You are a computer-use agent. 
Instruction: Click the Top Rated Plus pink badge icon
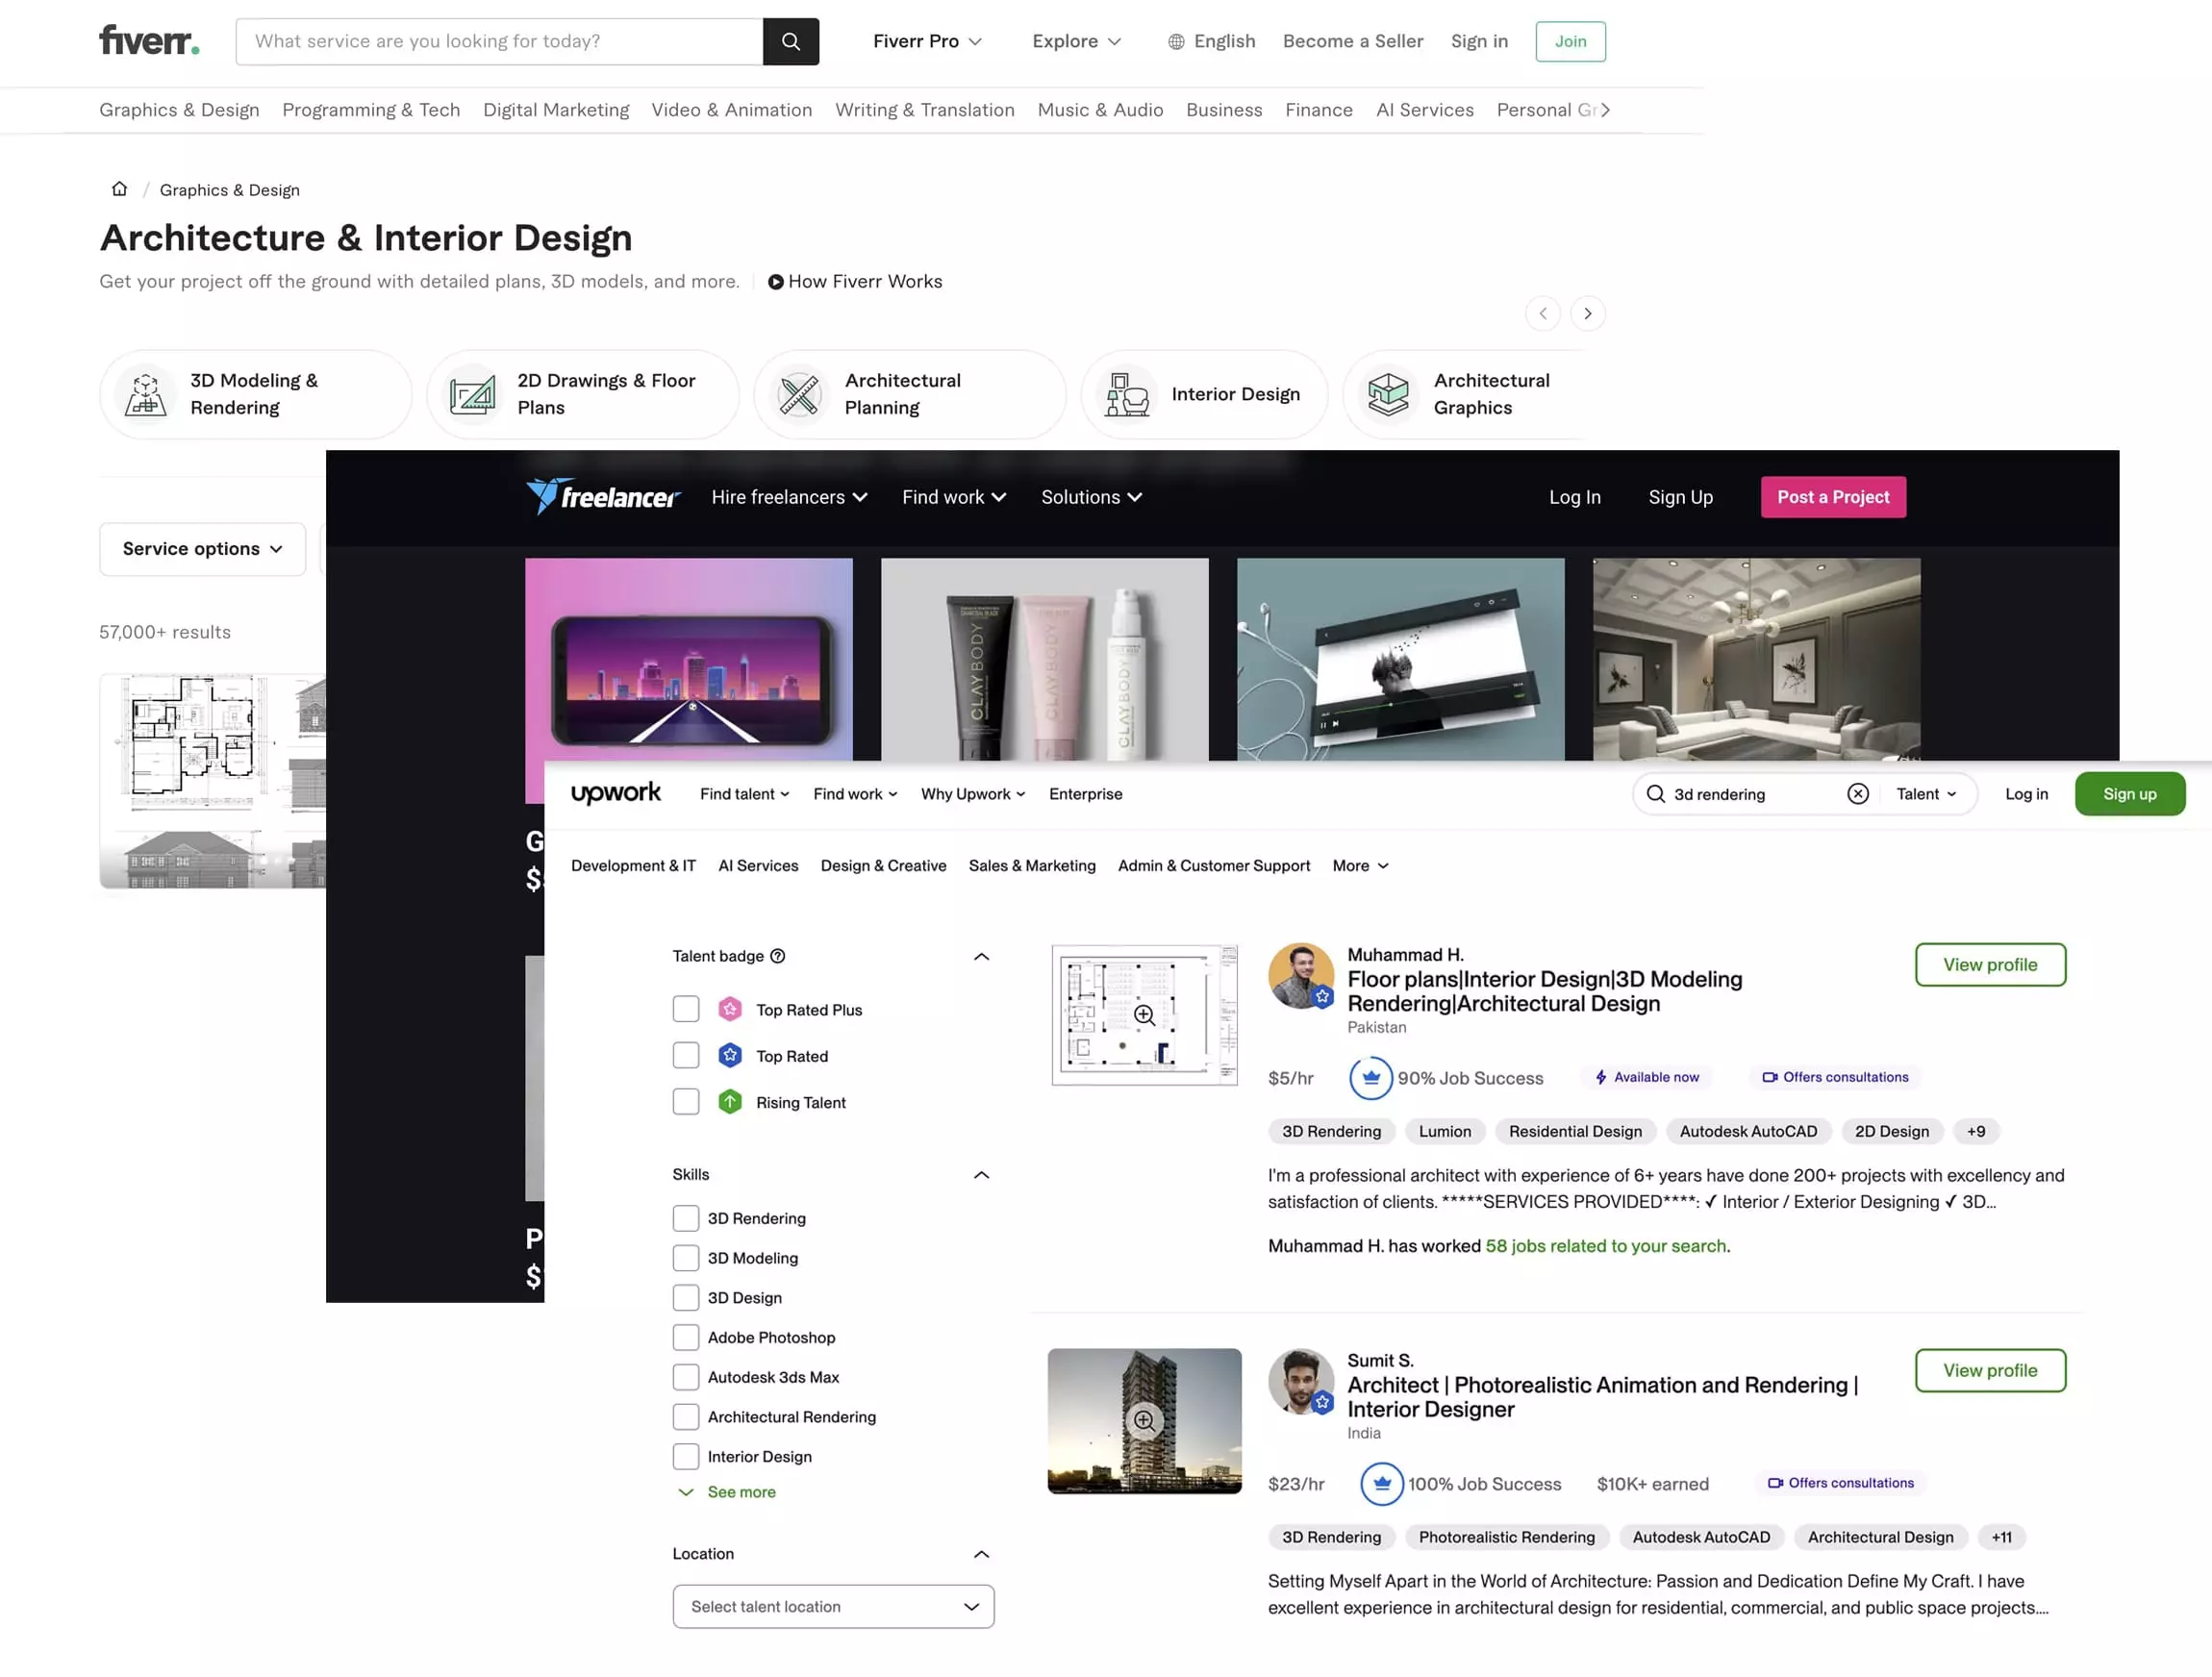(730, 1009)
